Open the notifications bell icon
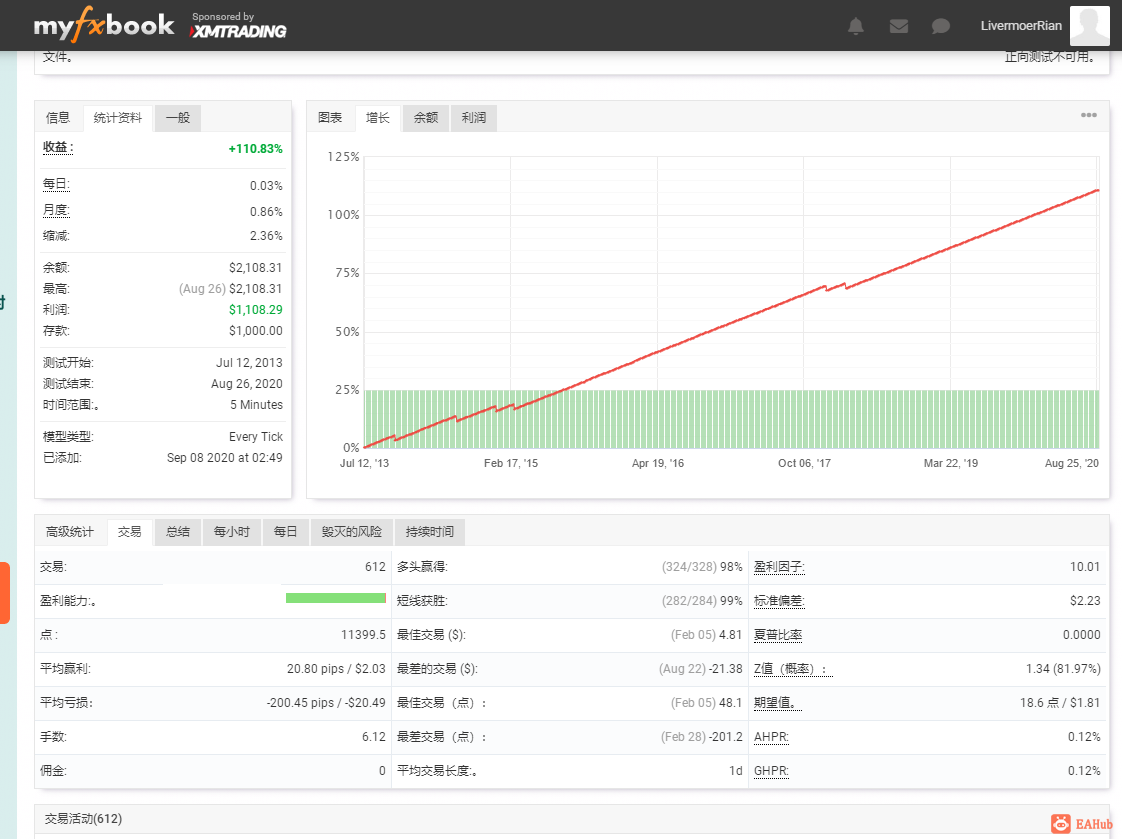 pyautogui.click(x=855, y=26)
